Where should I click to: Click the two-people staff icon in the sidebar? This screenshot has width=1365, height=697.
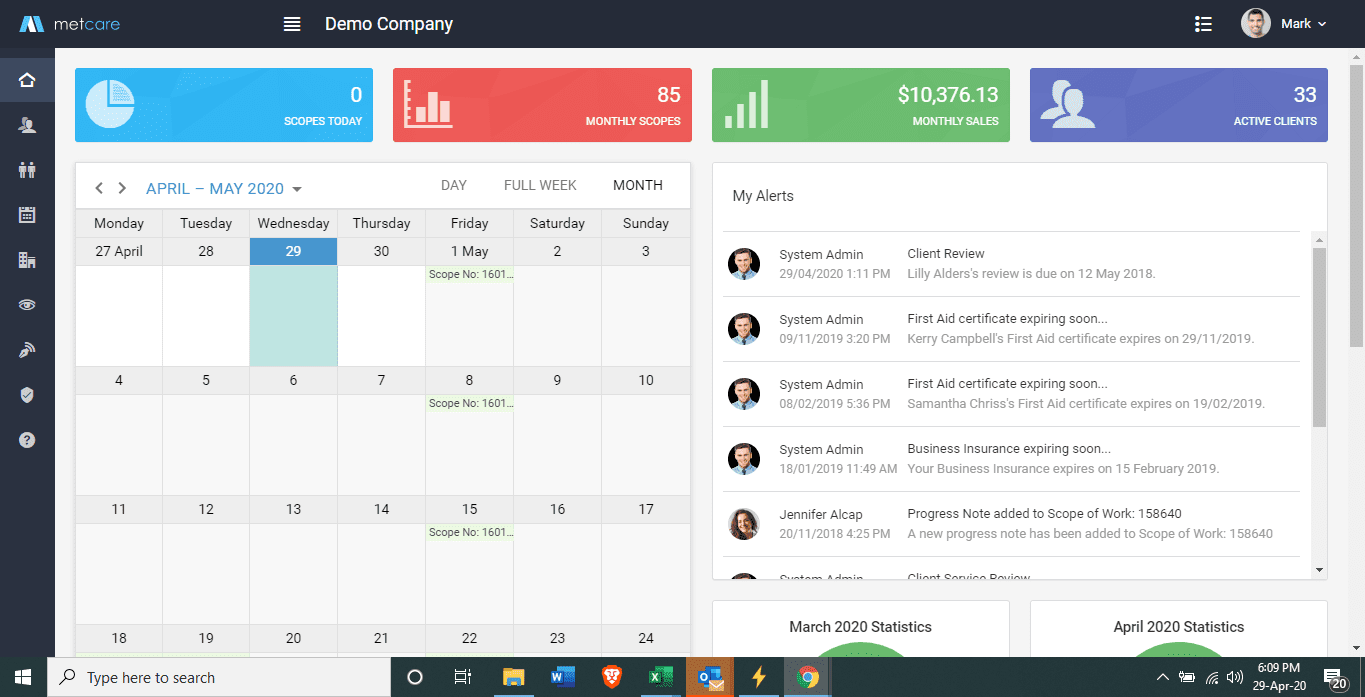[x=27, y=170]
